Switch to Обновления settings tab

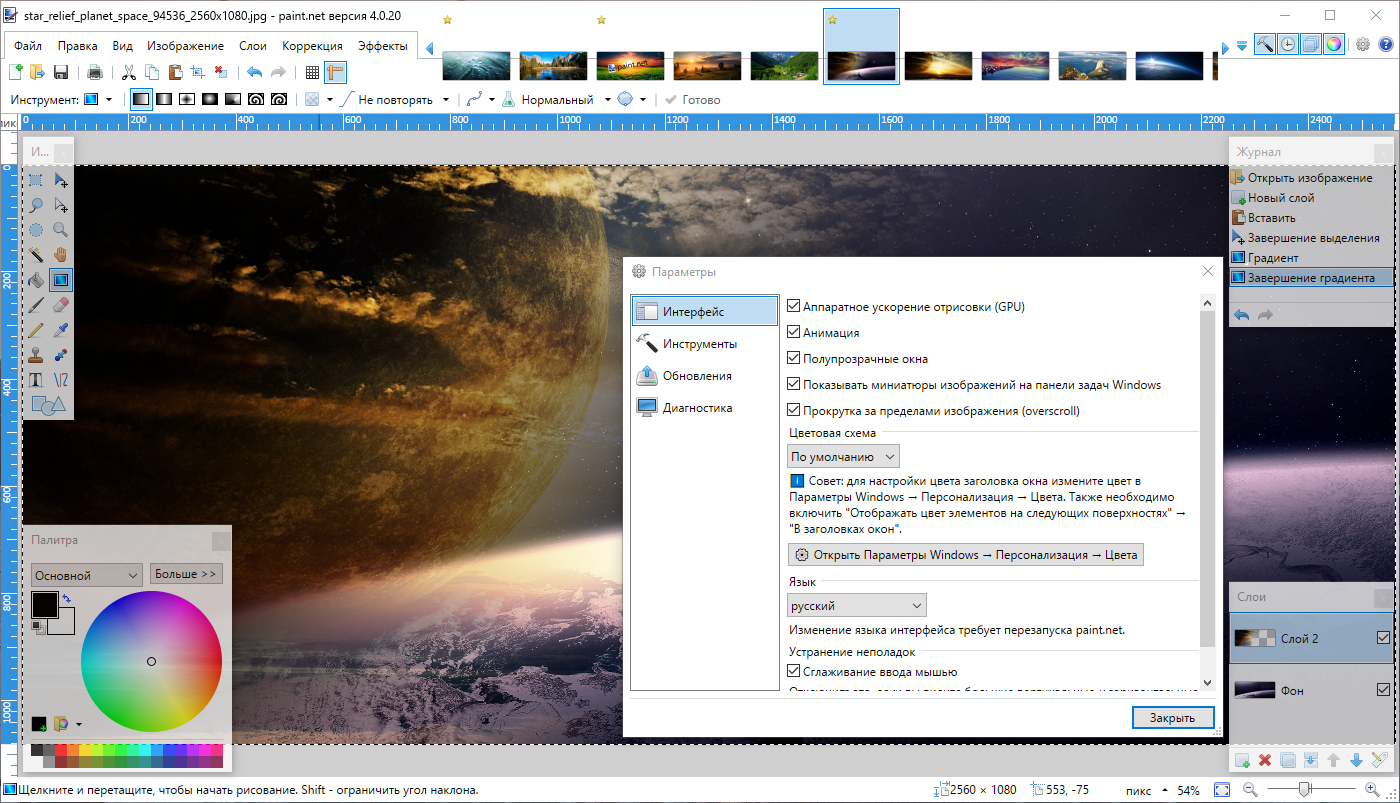[x=704, y=376]
